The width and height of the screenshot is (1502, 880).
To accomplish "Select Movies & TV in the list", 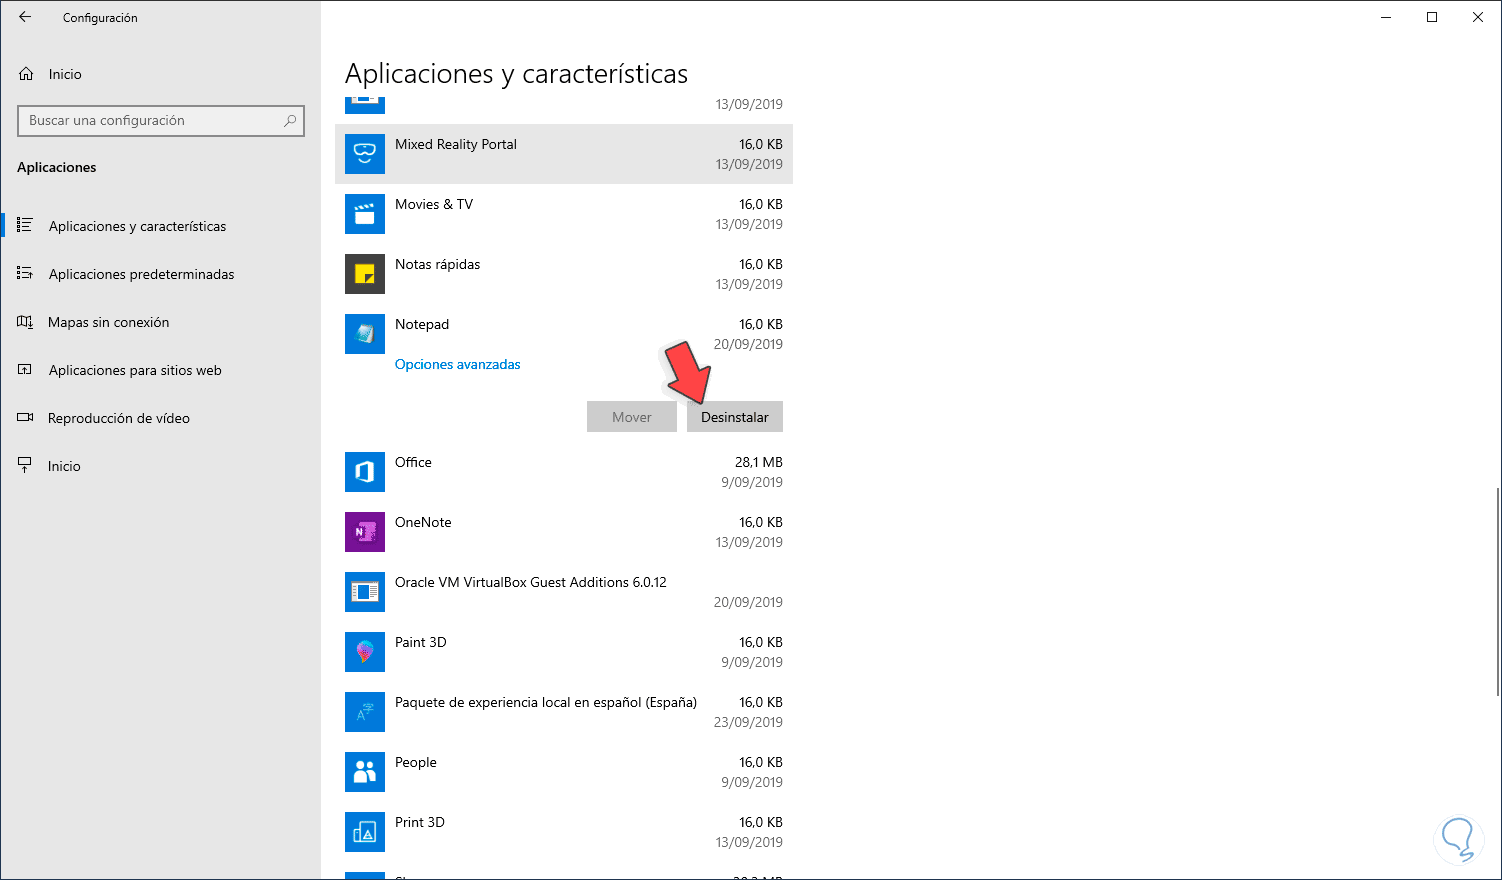I will (564, 214).
